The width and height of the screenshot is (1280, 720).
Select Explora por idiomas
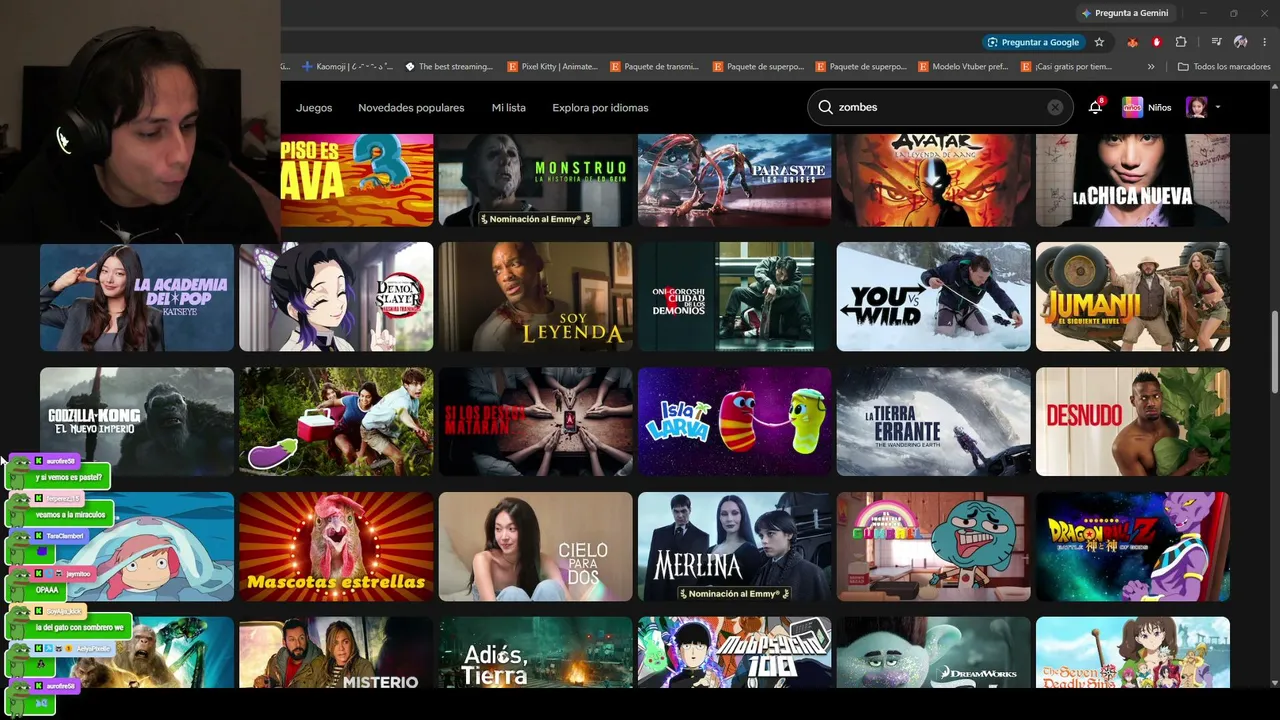(x=600, y=107)
